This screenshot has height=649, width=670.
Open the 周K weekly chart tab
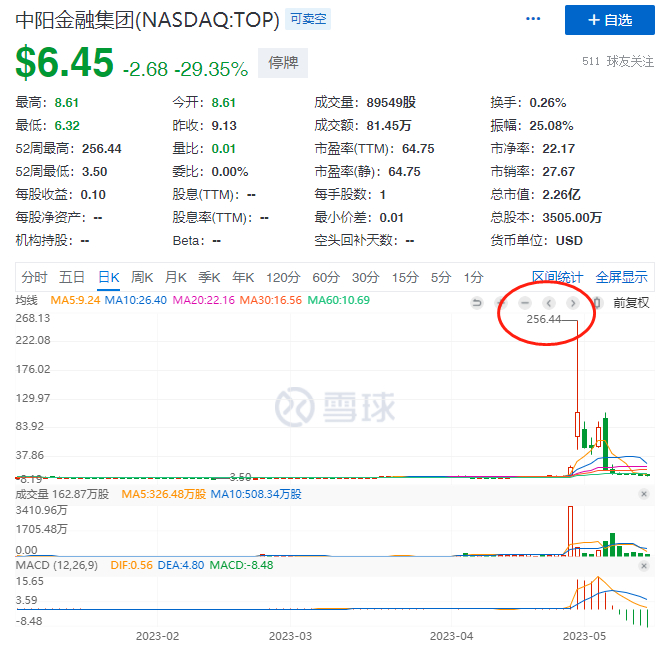[142, 277]
